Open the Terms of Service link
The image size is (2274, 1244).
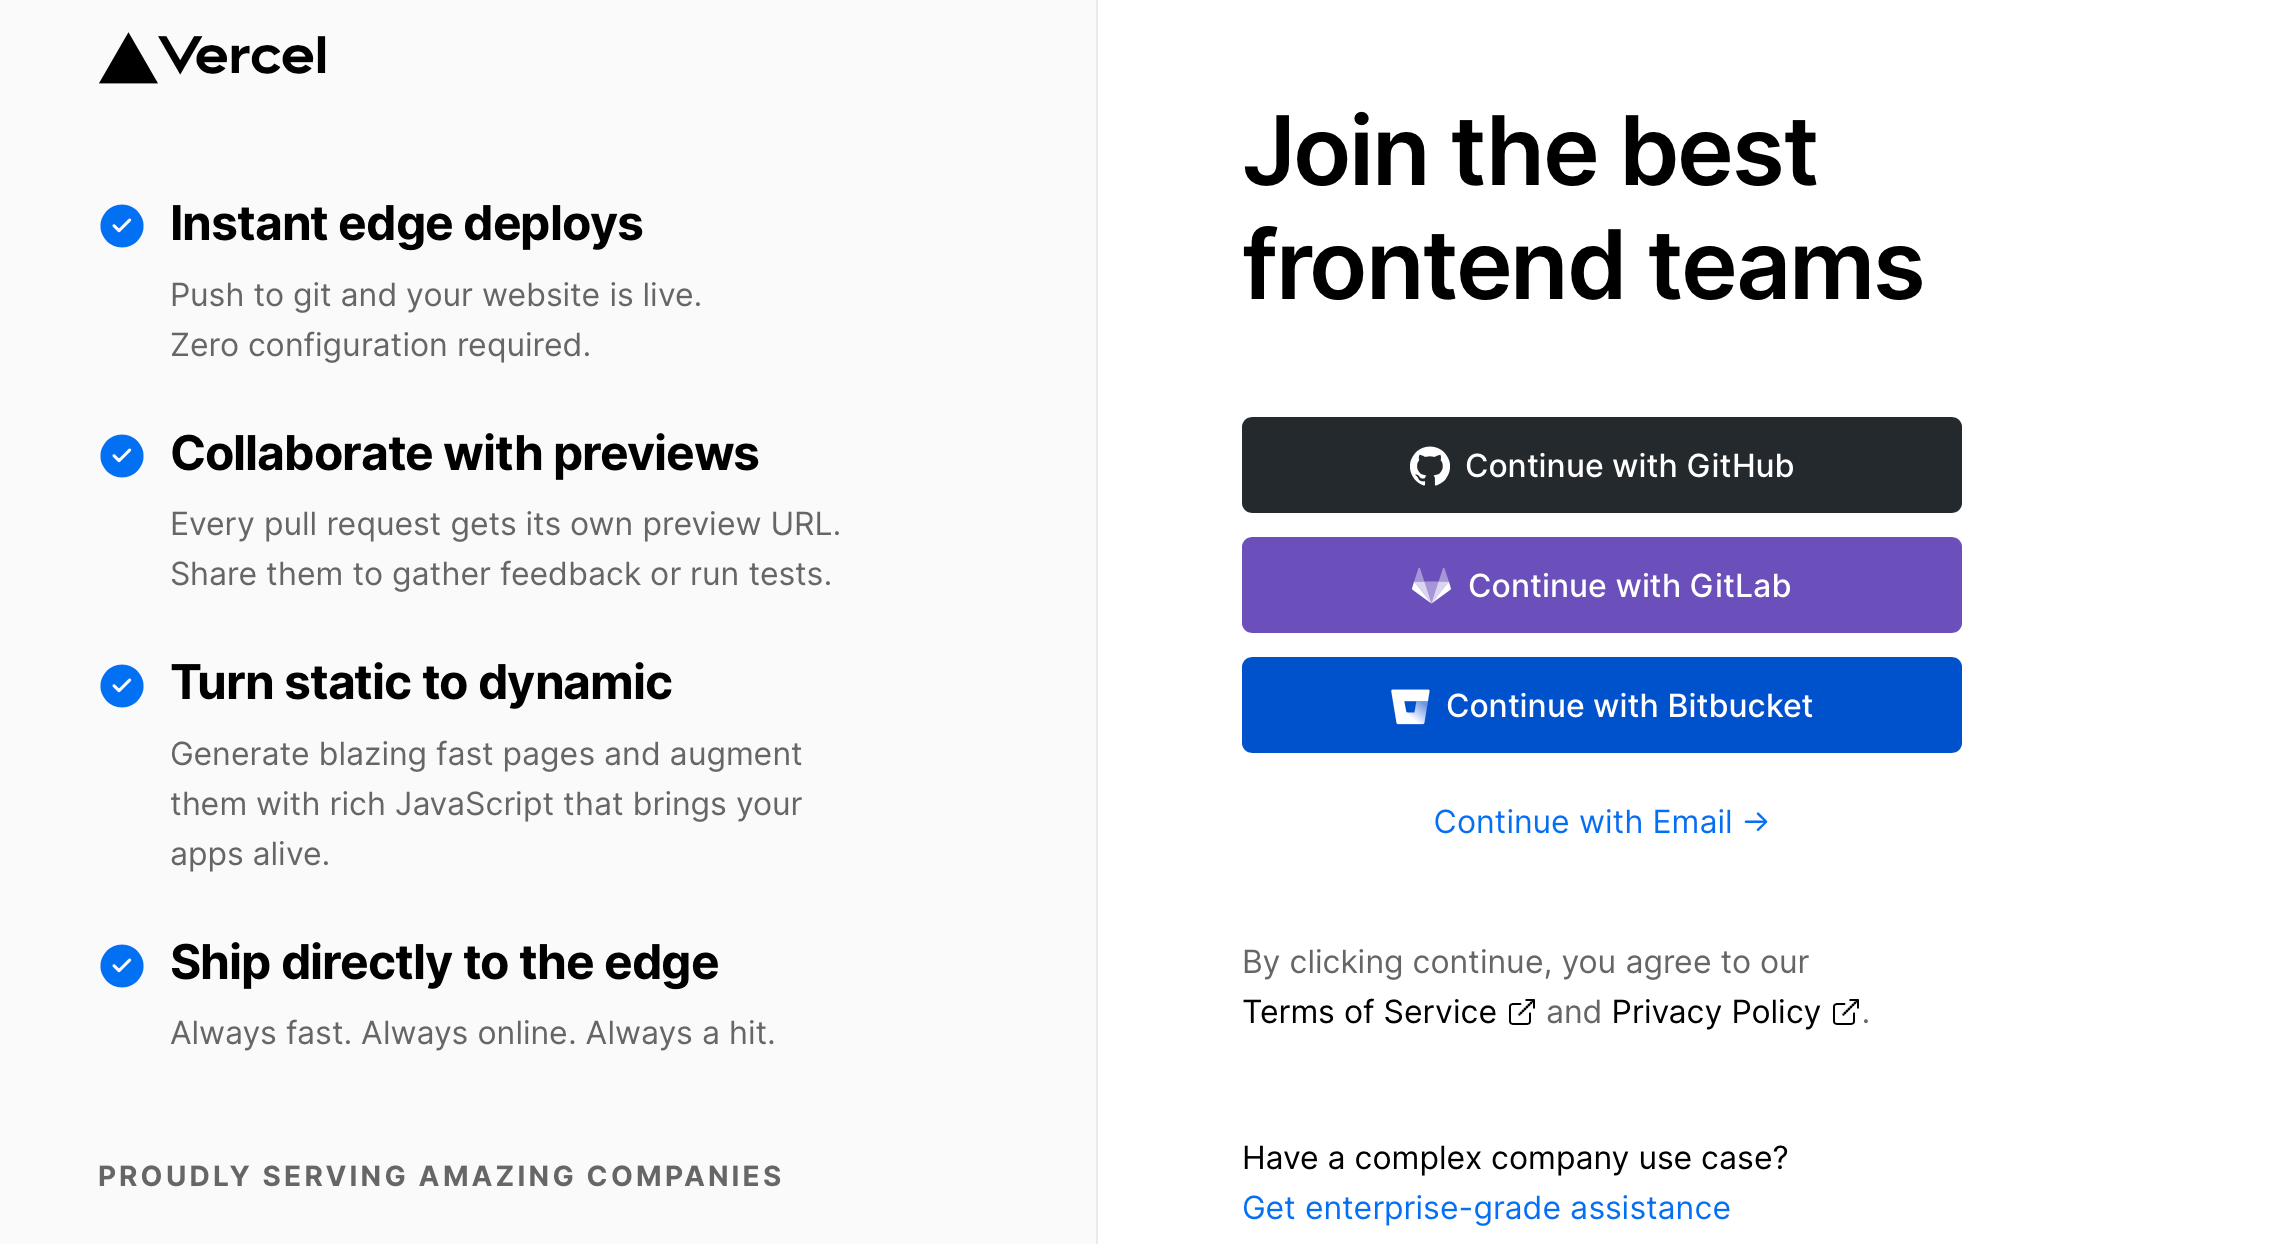[1369, 1013]
